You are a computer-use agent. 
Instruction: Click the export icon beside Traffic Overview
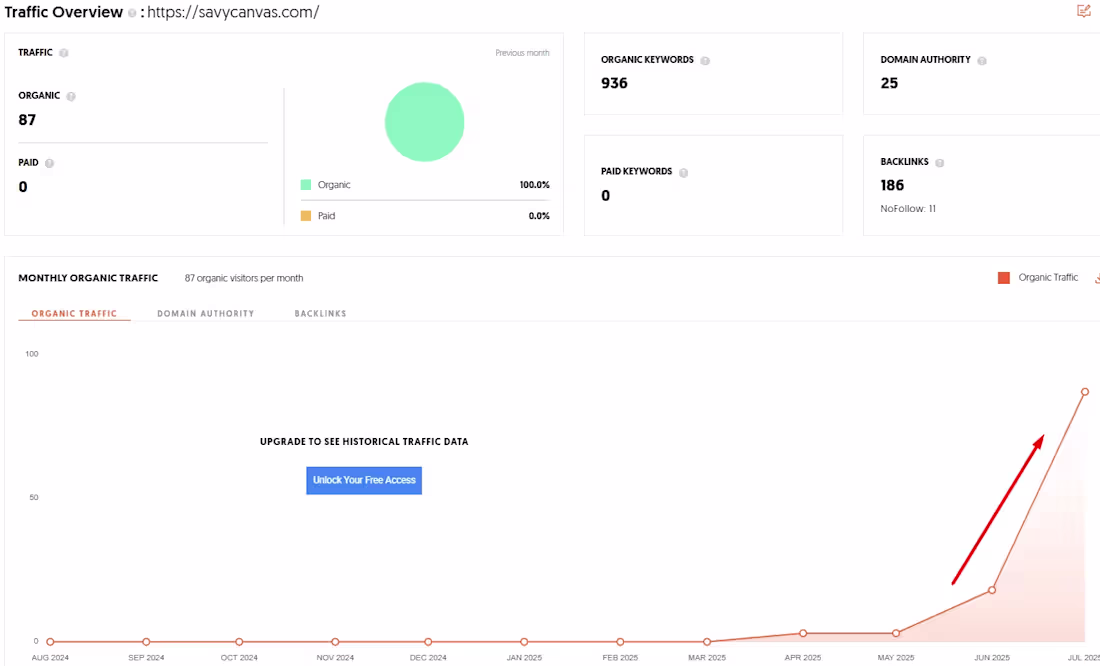click(x=1083, y=11)
